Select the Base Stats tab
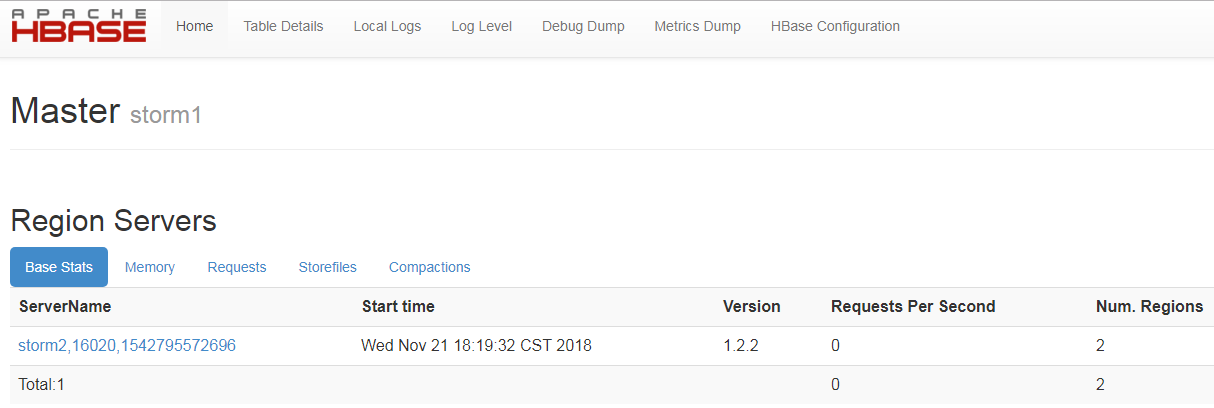This screenshot has width=1214, height=408. click(x=59, y=267)
